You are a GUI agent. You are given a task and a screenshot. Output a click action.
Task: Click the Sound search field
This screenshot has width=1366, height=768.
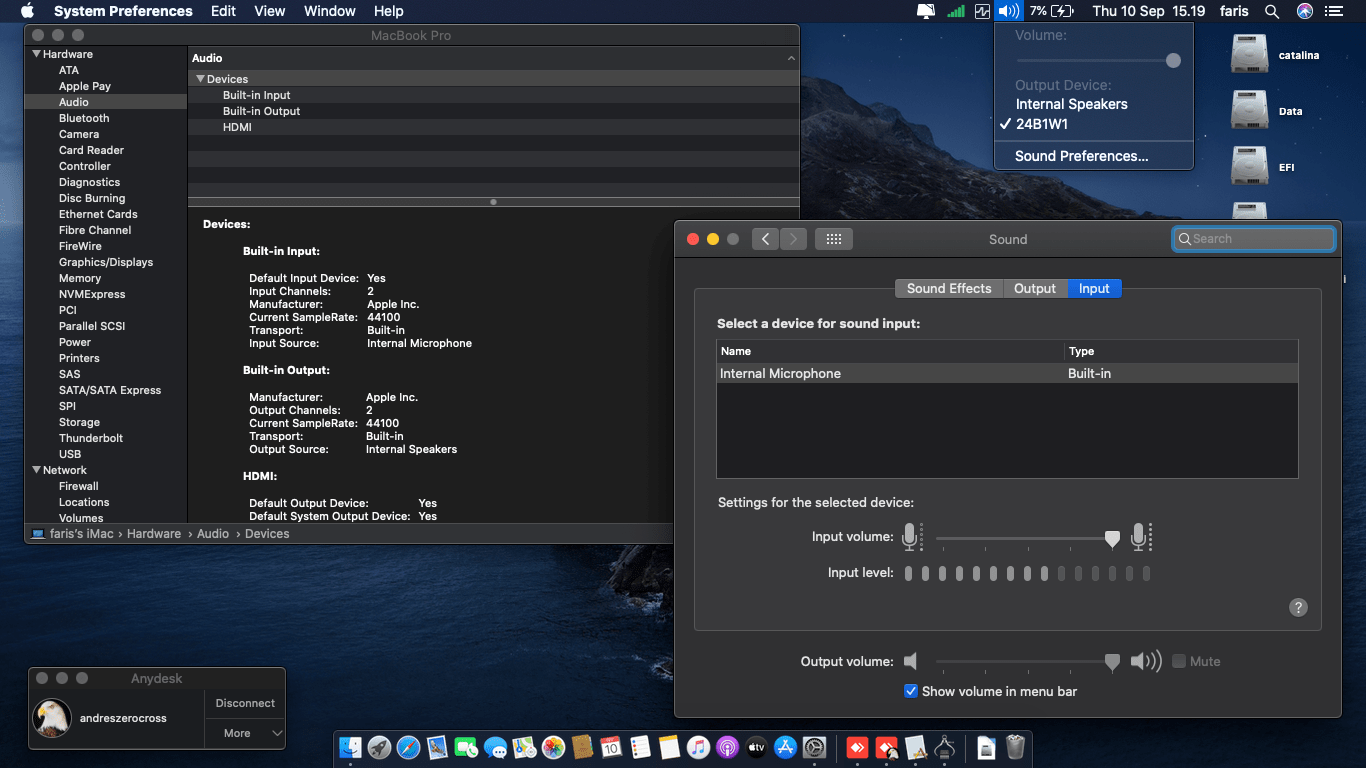1254,239
